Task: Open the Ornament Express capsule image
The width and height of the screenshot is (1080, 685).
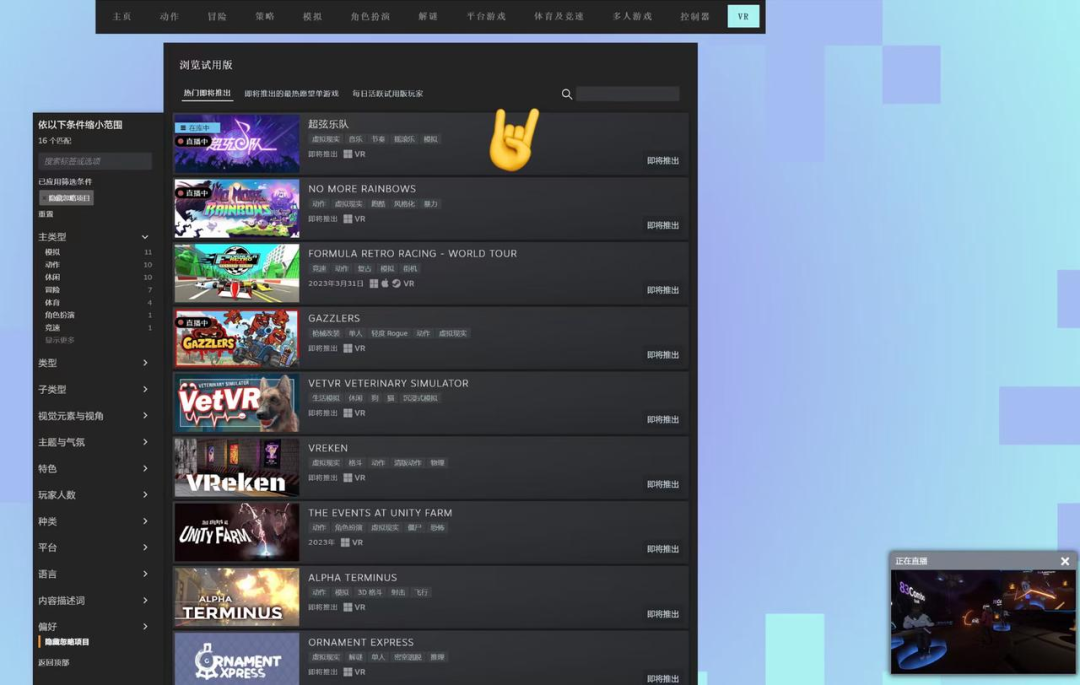Action: pyautogui.click(x=237, y=659)
